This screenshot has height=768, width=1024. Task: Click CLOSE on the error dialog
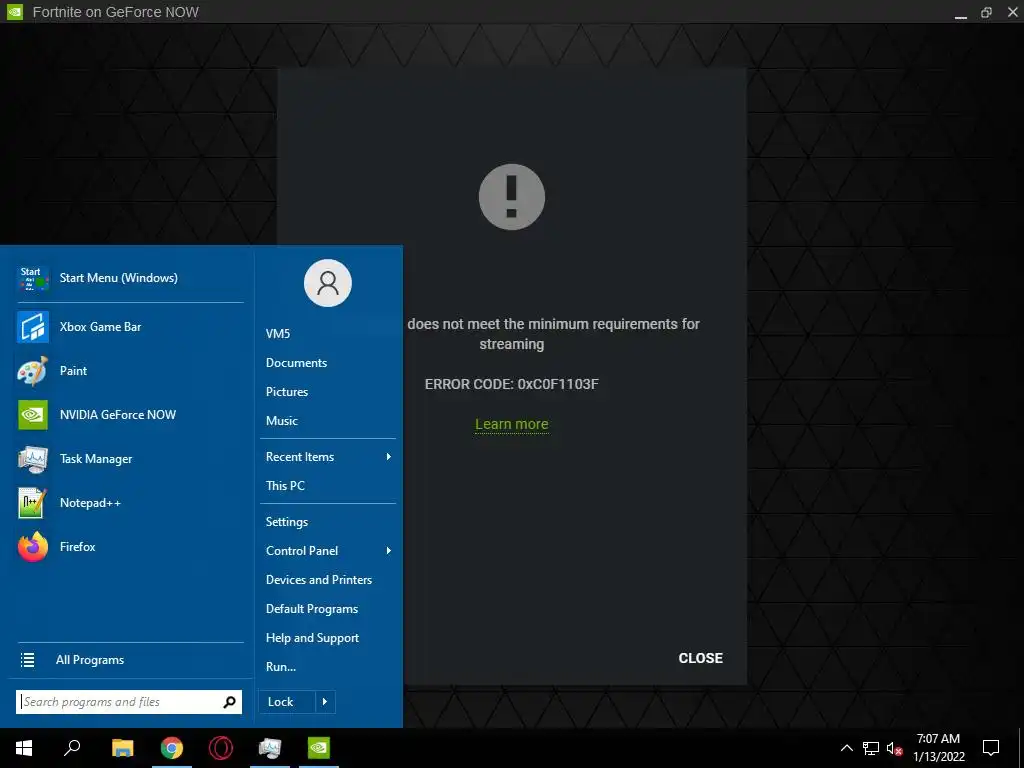coord(700,658)
